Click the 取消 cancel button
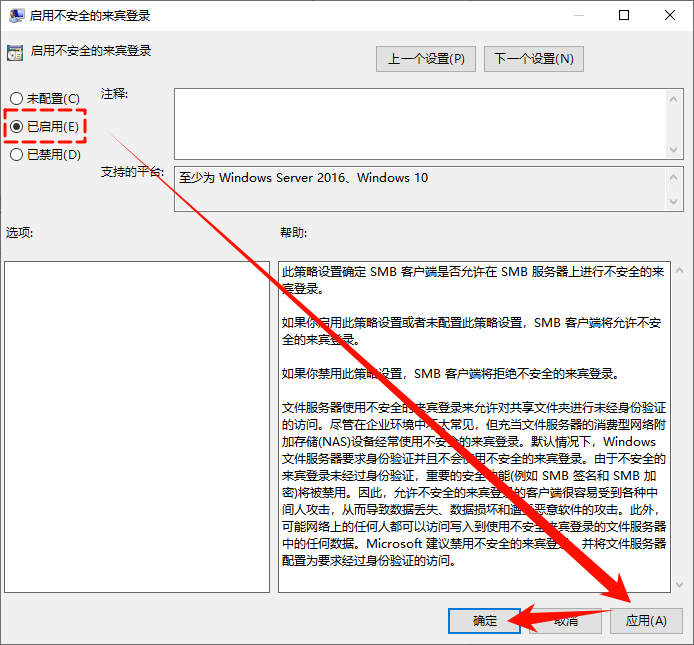Screen dimensions: 694x645 [566, 621]
